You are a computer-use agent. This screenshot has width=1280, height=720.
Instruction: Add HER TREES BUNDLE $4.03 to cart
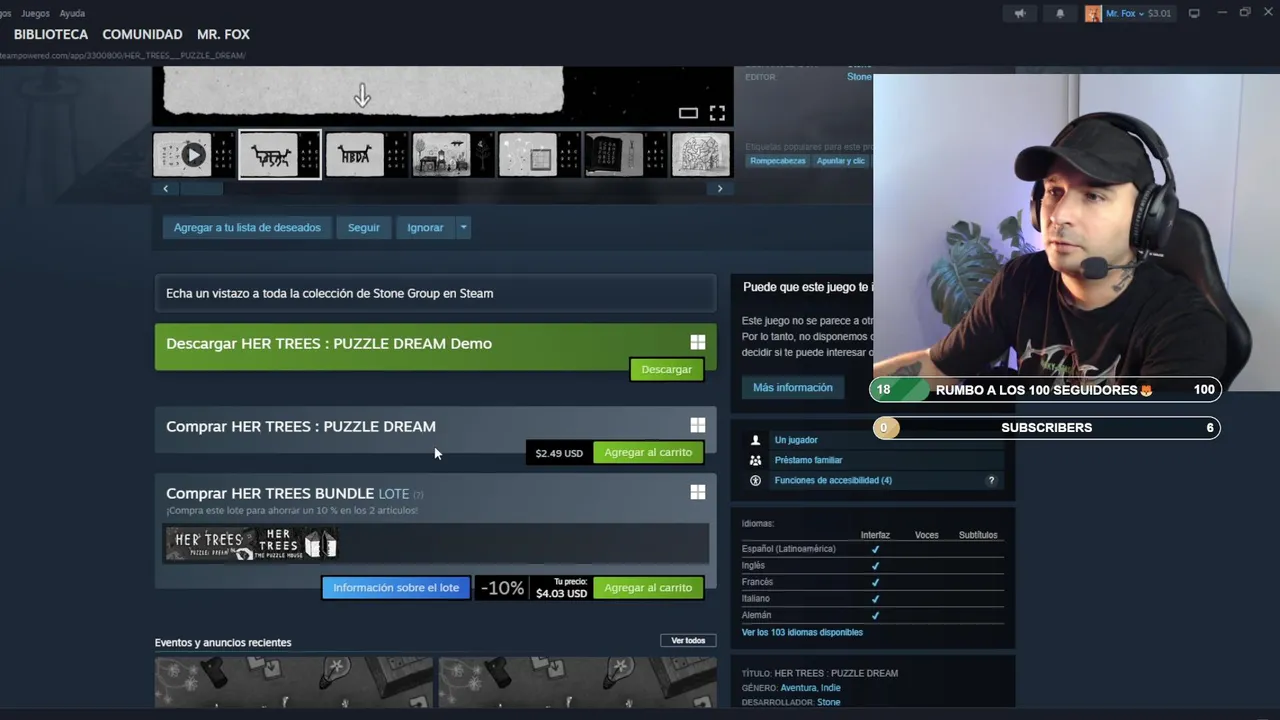648,587
